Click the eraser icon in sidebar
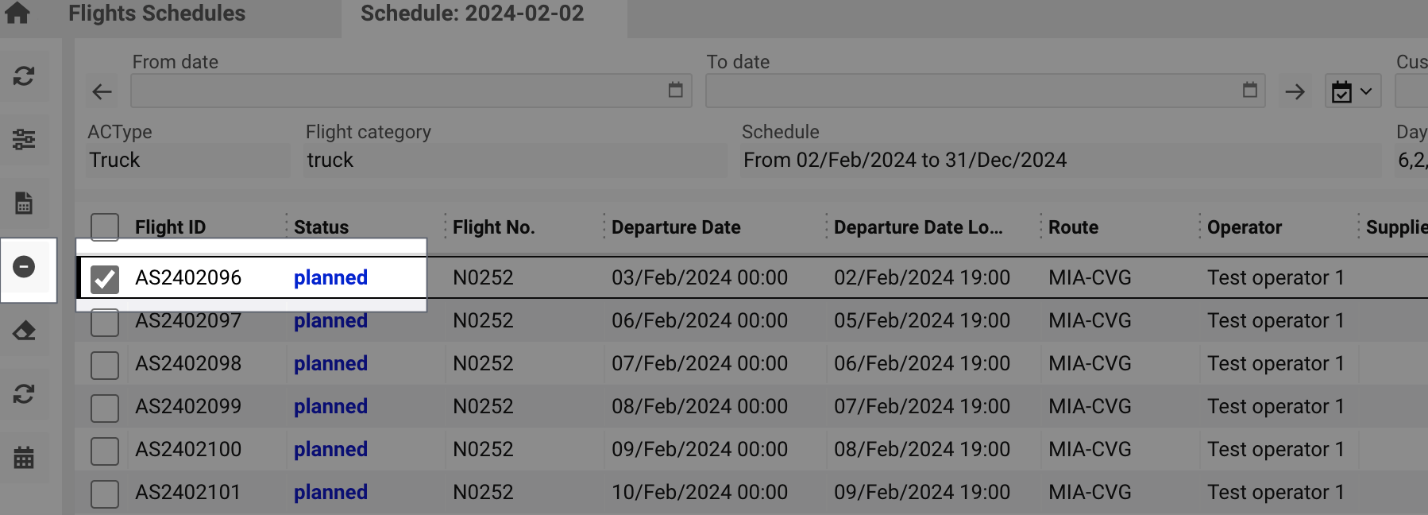This screenshot has height=515, width=1428. 24,331
